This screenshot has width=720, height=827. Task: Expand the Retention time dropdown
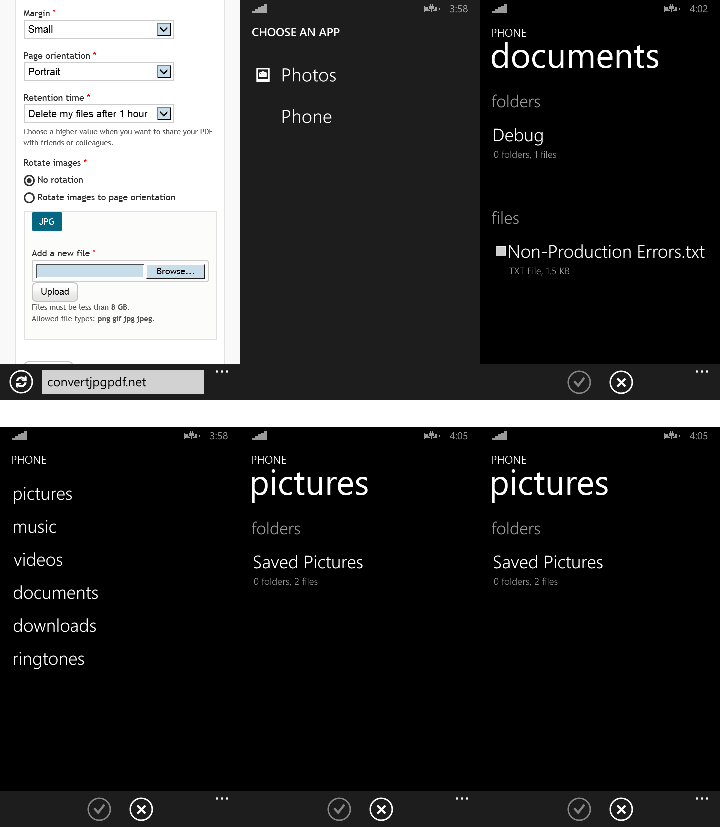tap(99, 114)
